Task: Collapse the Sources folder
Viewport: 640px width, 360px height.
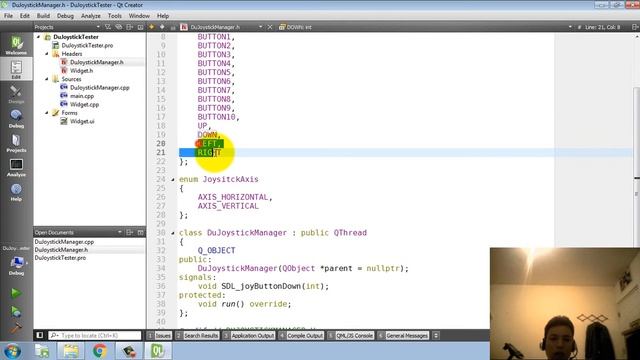Action: click(x=47, y=79)
